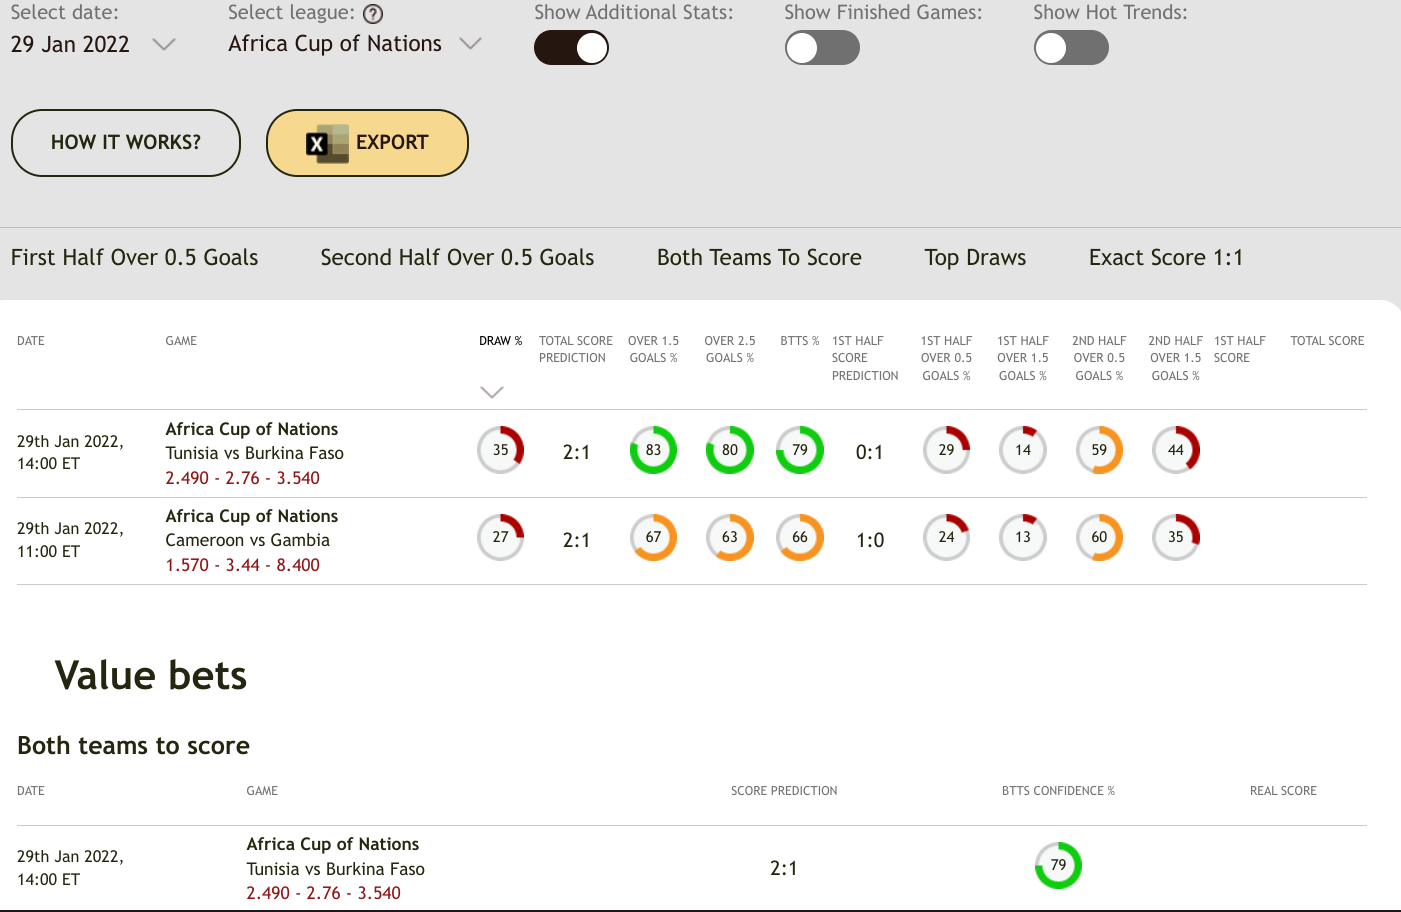Viewport: 1401px width, 912px height.
Task: Click Cameroon 1st half over 0.5 gauge 24
Action: [946, 537]
